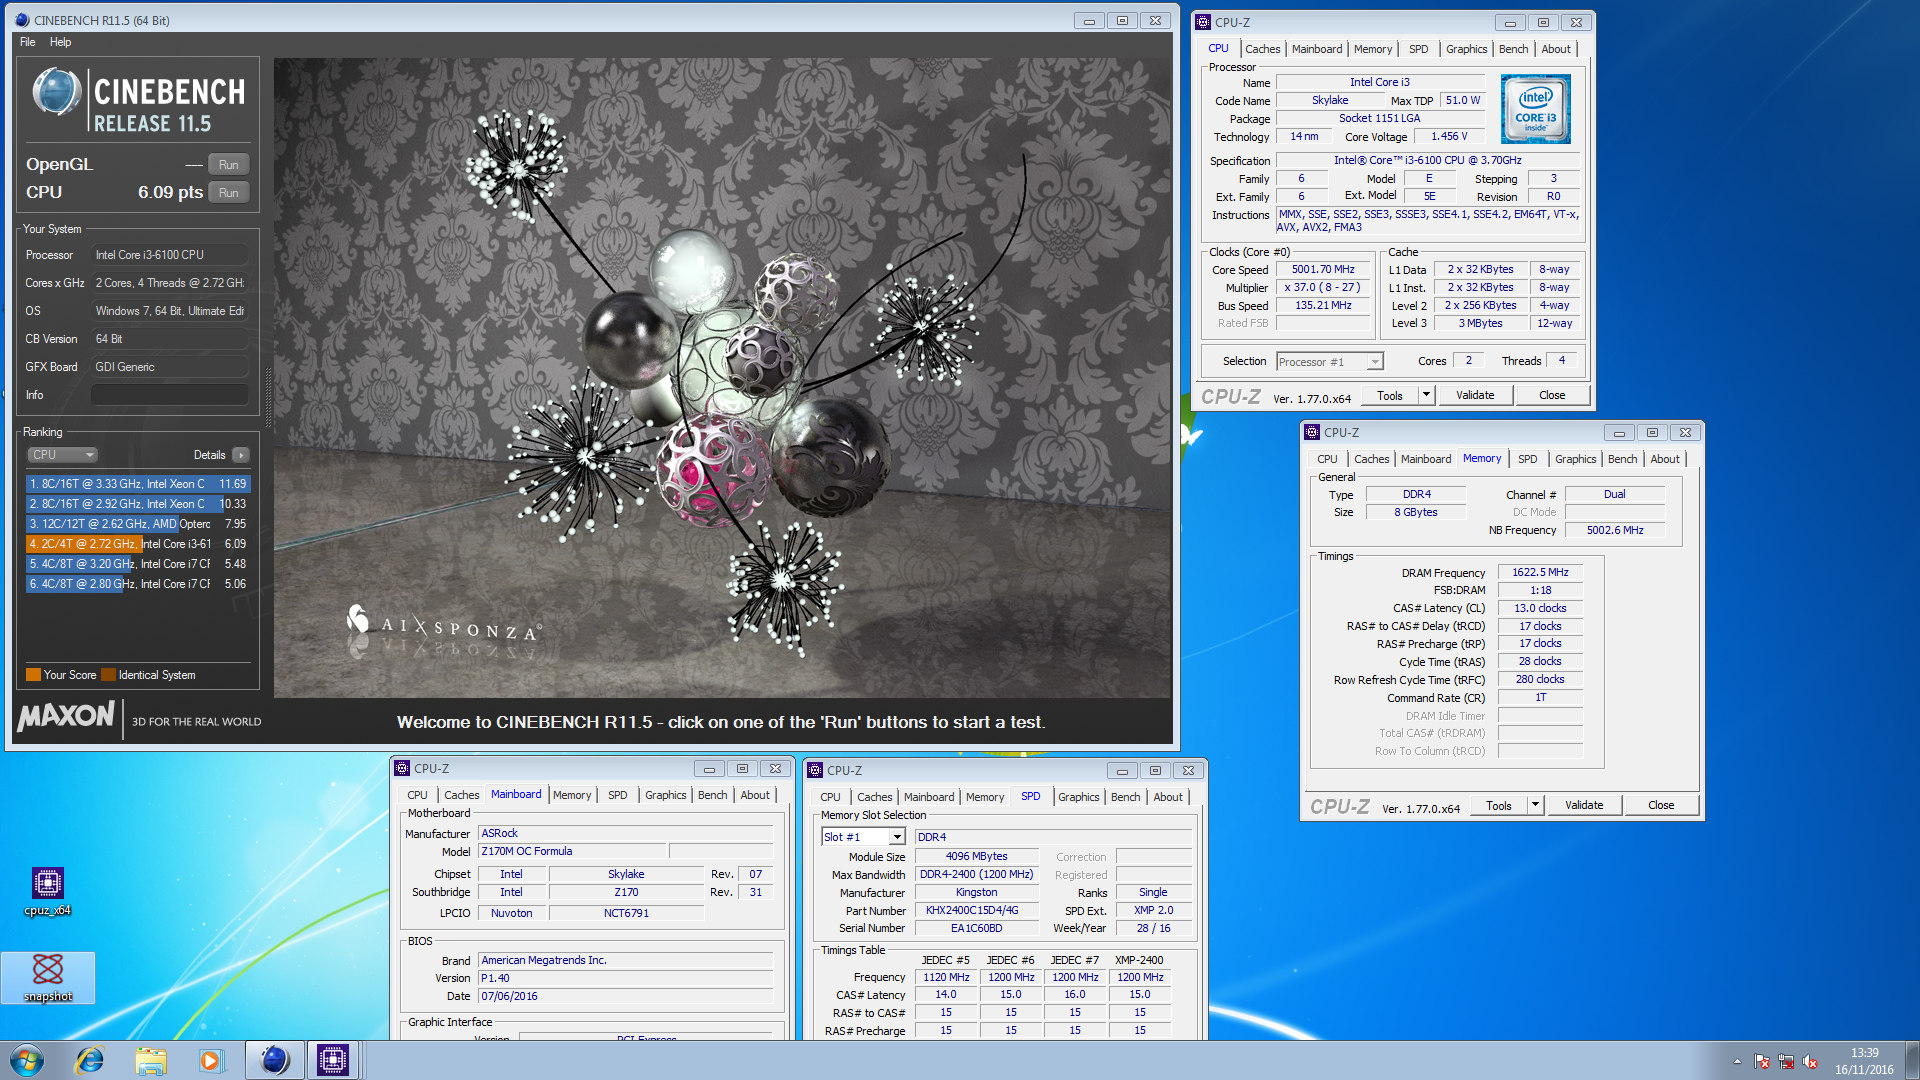Image resolution: width=1920 pixels, height=1080 pixels.
Task: Select ranking row 4 Intel Core i3 6.09
Action: tap(138, 544)
